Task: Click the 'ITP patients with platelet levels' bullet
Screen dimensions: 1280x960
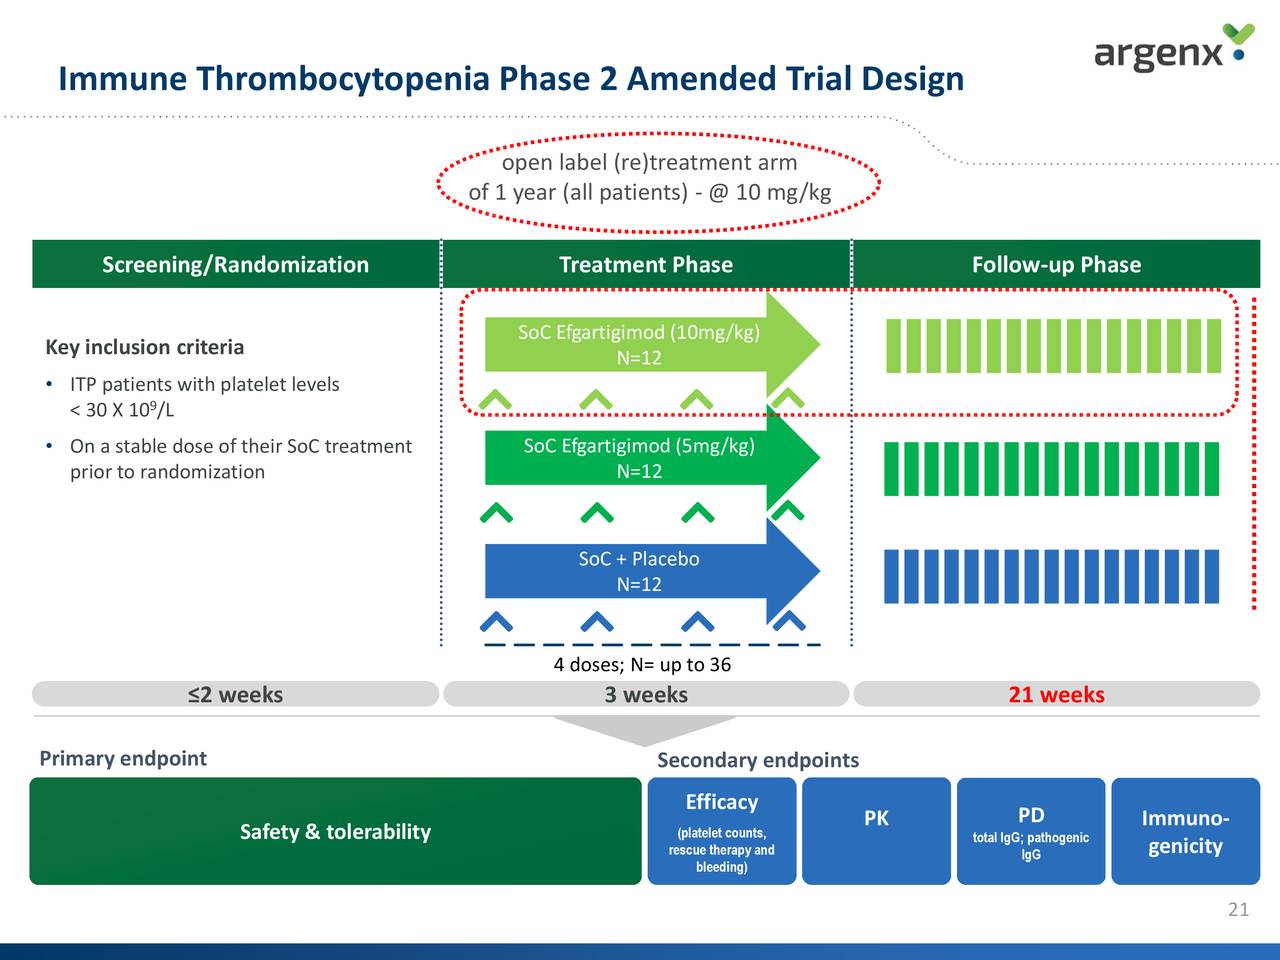Action: (204, 384)
